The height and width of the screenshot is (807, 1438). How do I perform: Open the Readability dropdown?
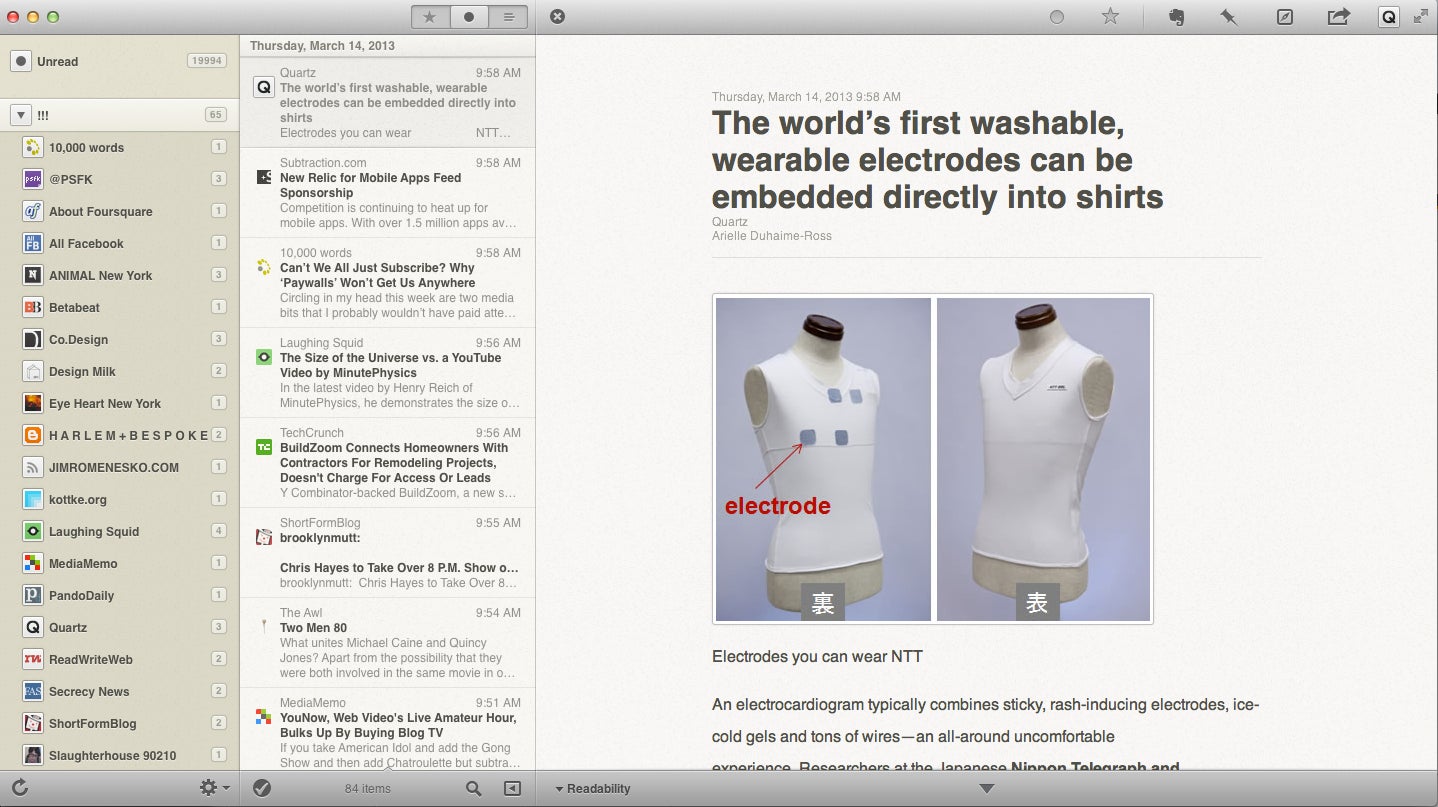(592, 788)
